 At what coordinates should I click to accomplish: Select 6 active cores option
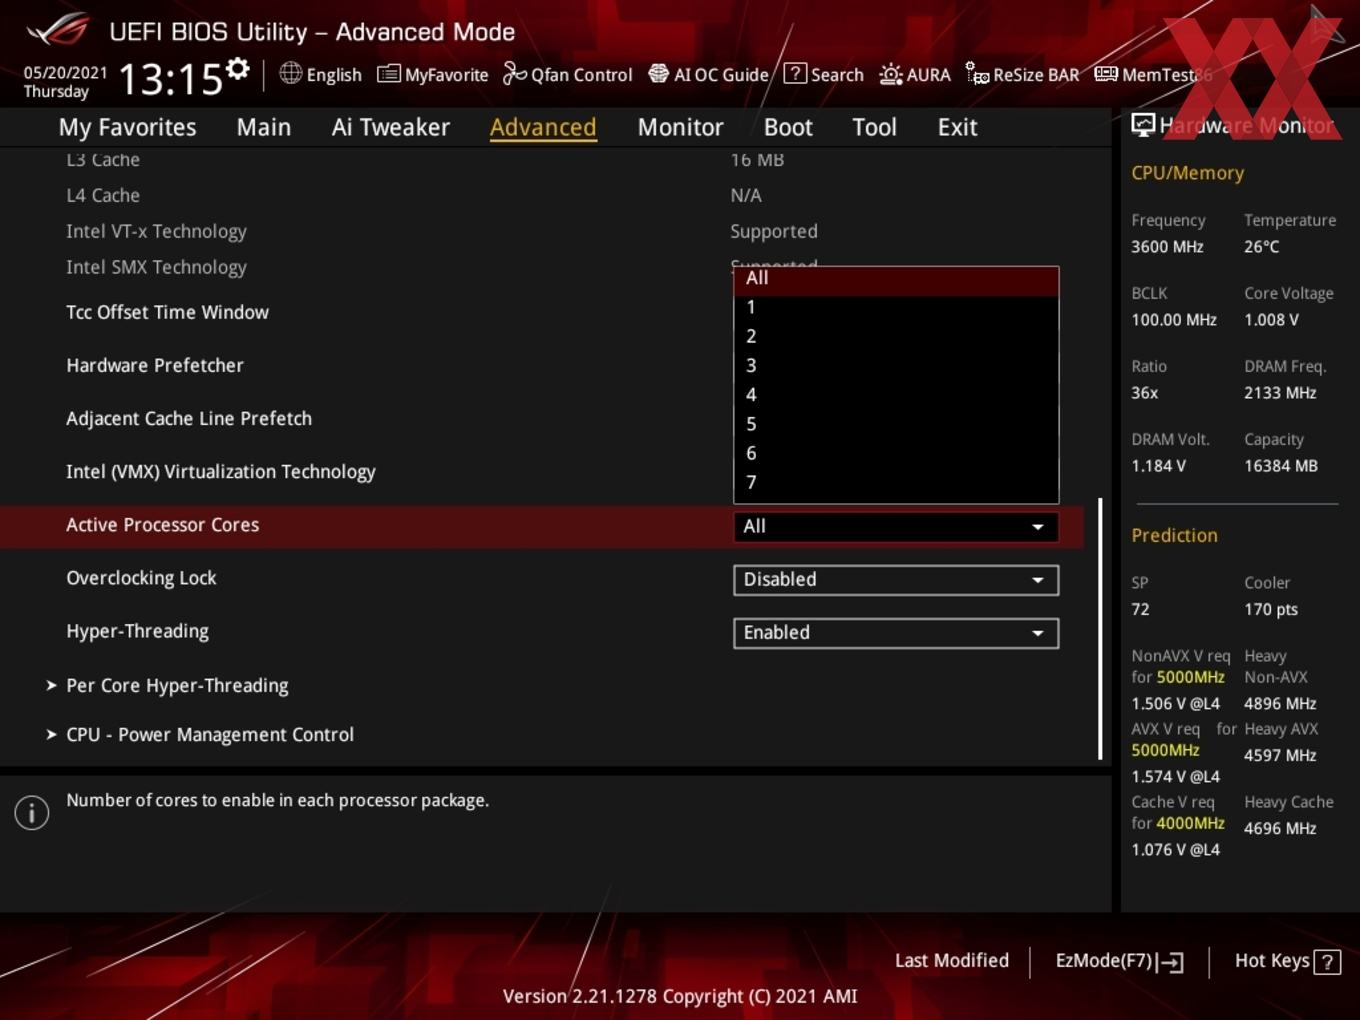coord(896,453)
